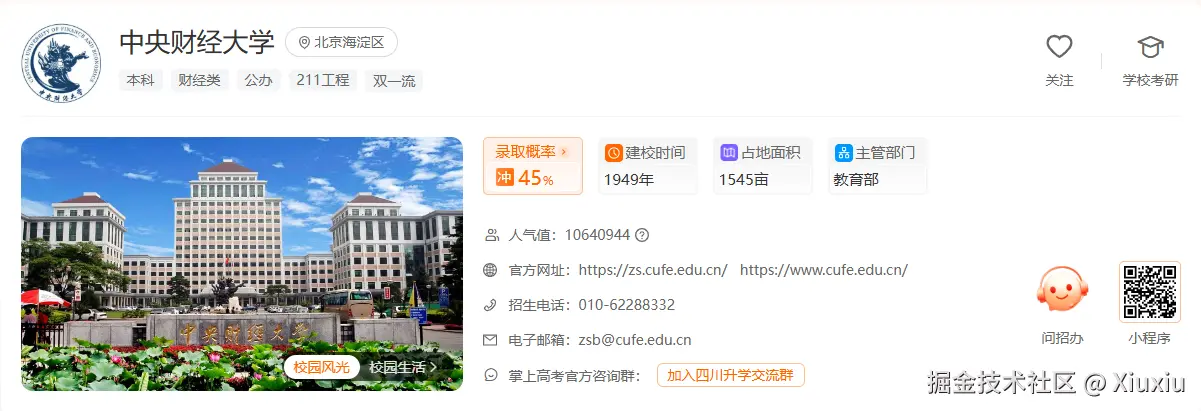Screen dimensions: 1201x411
Task: Click the blue 主管部门 hierarchy icon
Action: click(x=843, y=153)
